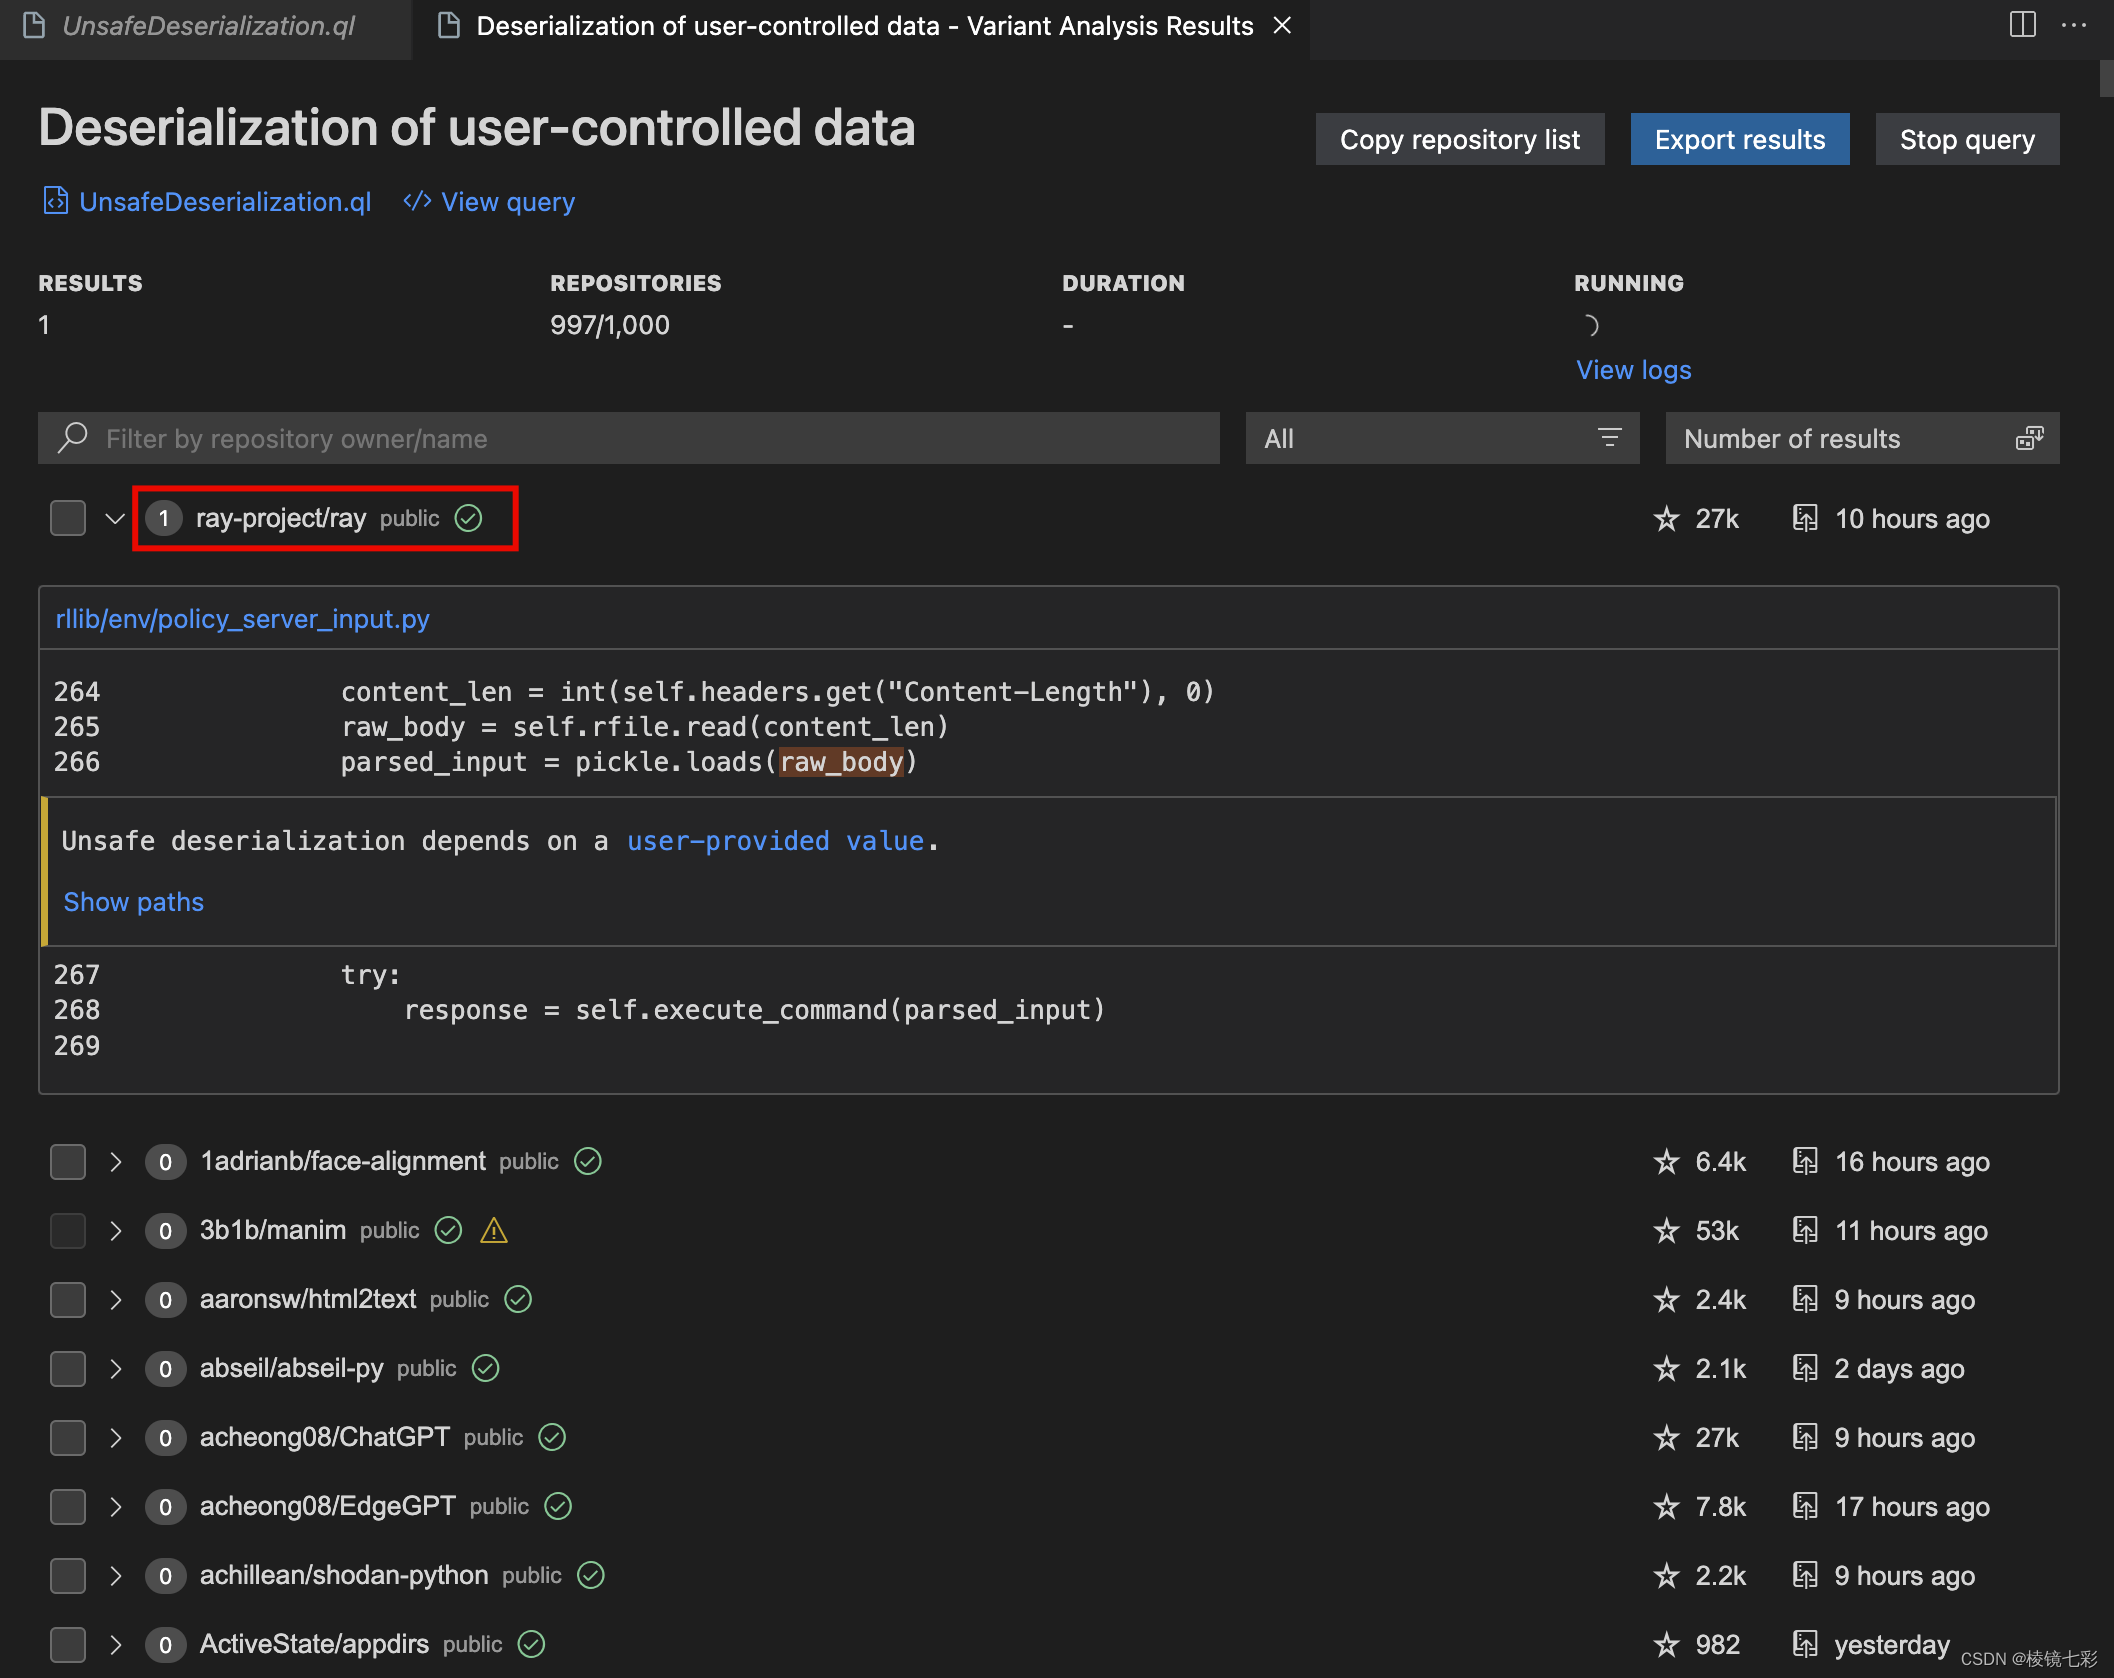Click the green check for 1adrianb/face-alignment
This screenshot has height=1678, width=2114.
tap(588, 1161)
